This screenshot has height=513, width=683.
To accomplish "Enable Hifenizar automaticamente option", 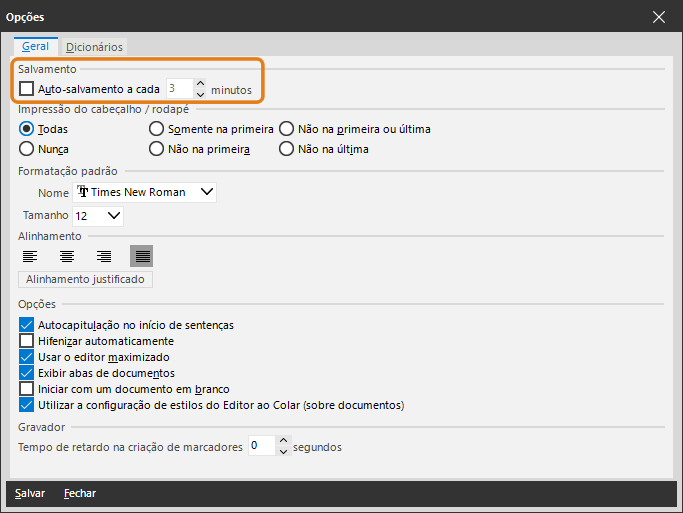I will pyautogui.click(x=27, y=341).
